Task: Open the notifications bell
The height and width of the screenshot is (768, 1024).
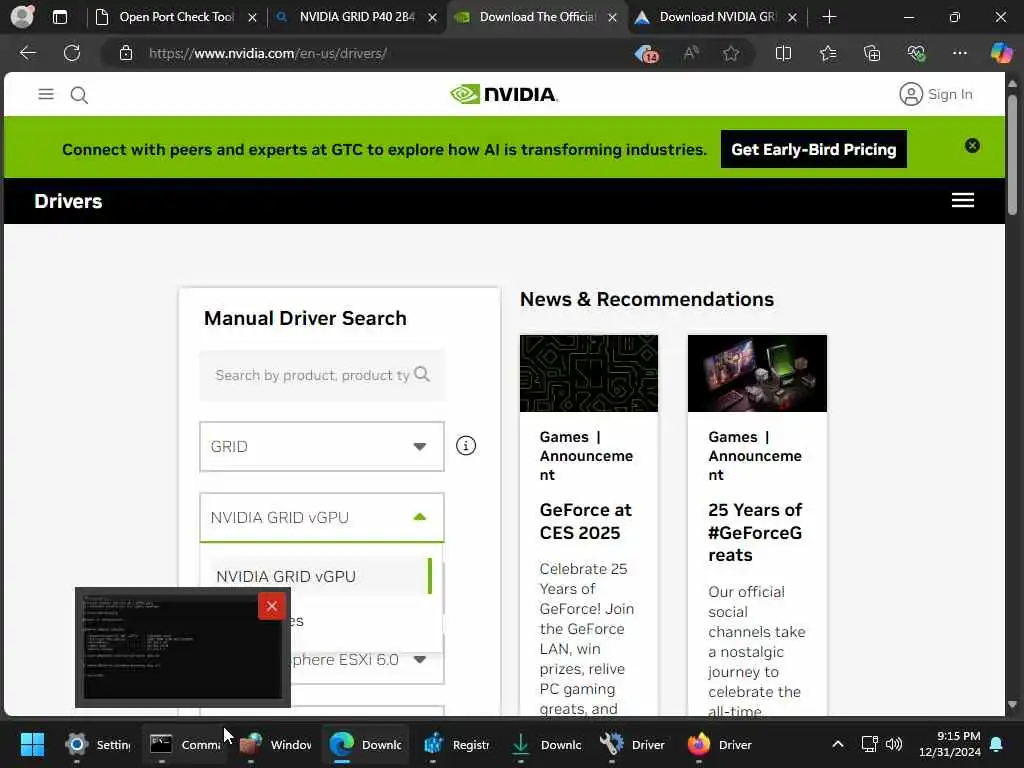Action: pos(996,744)
